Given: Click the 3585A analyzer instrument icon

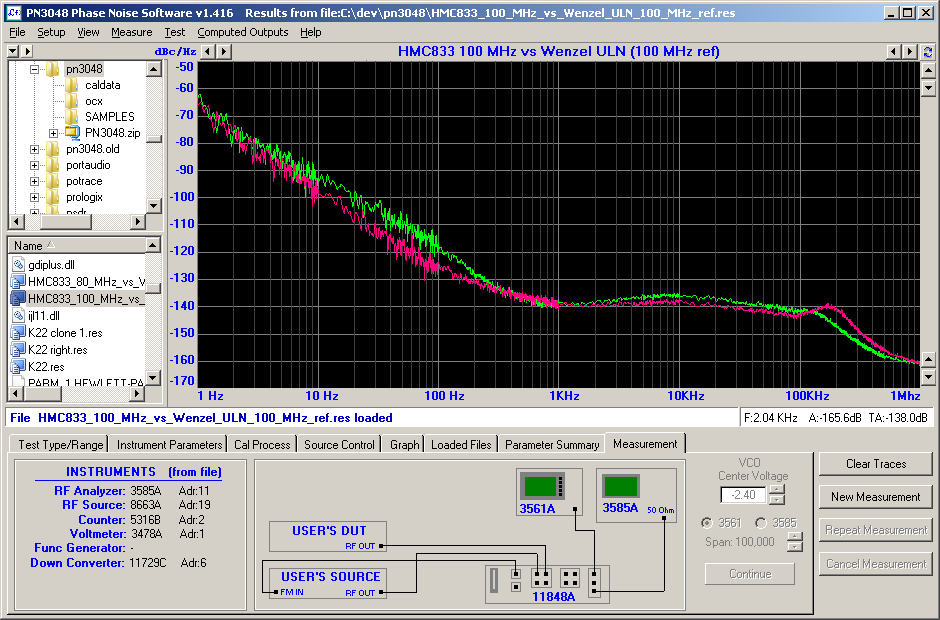Looking at the screenshot, I should [620, 485].
